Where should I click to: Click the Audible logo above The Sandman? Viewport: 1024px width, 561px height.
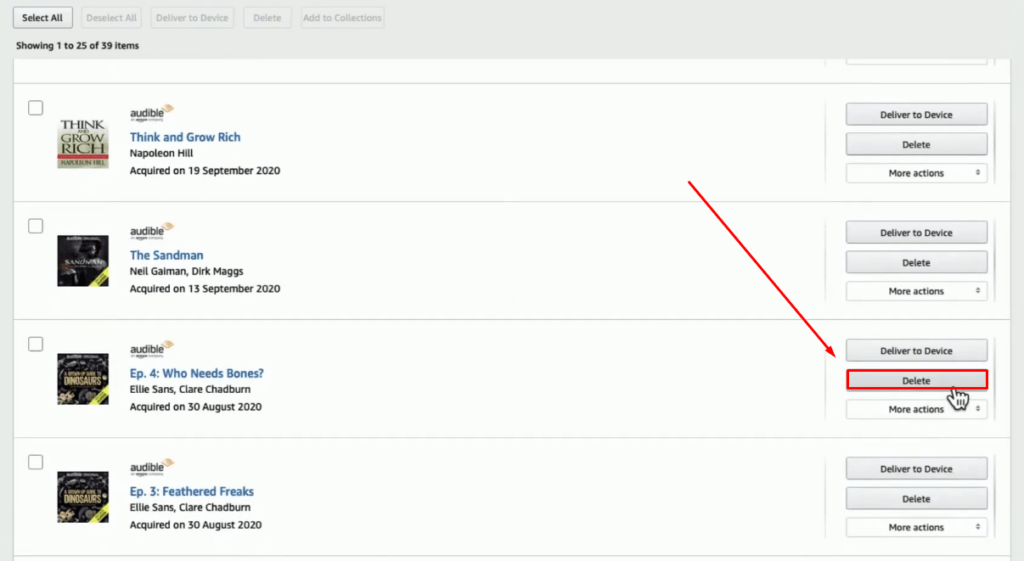click(152, 231)
